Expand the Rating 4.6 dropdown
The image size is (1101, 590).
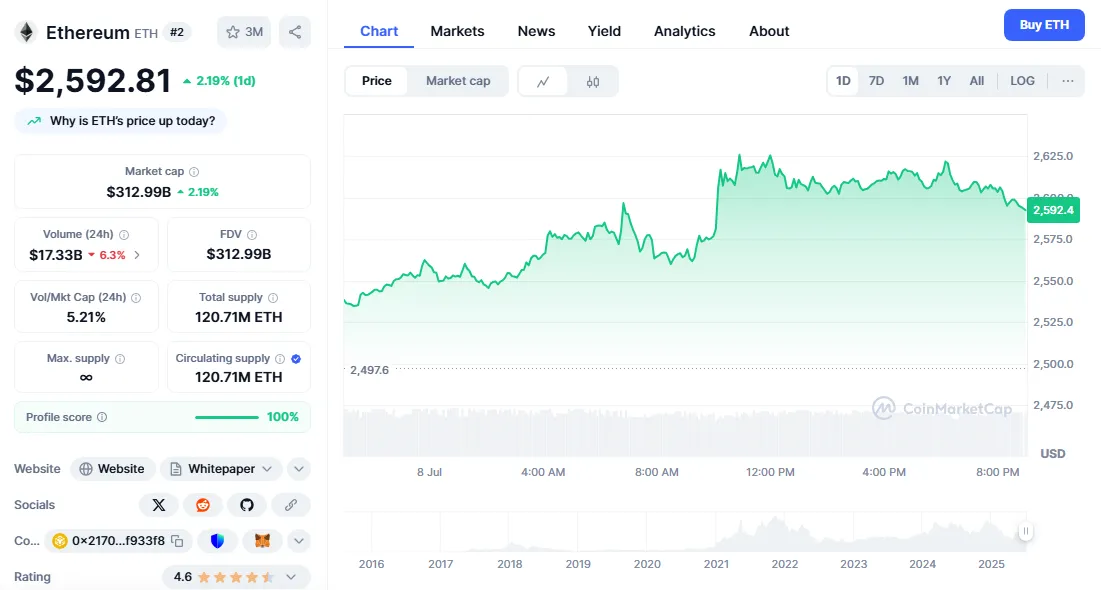point(291,577)
